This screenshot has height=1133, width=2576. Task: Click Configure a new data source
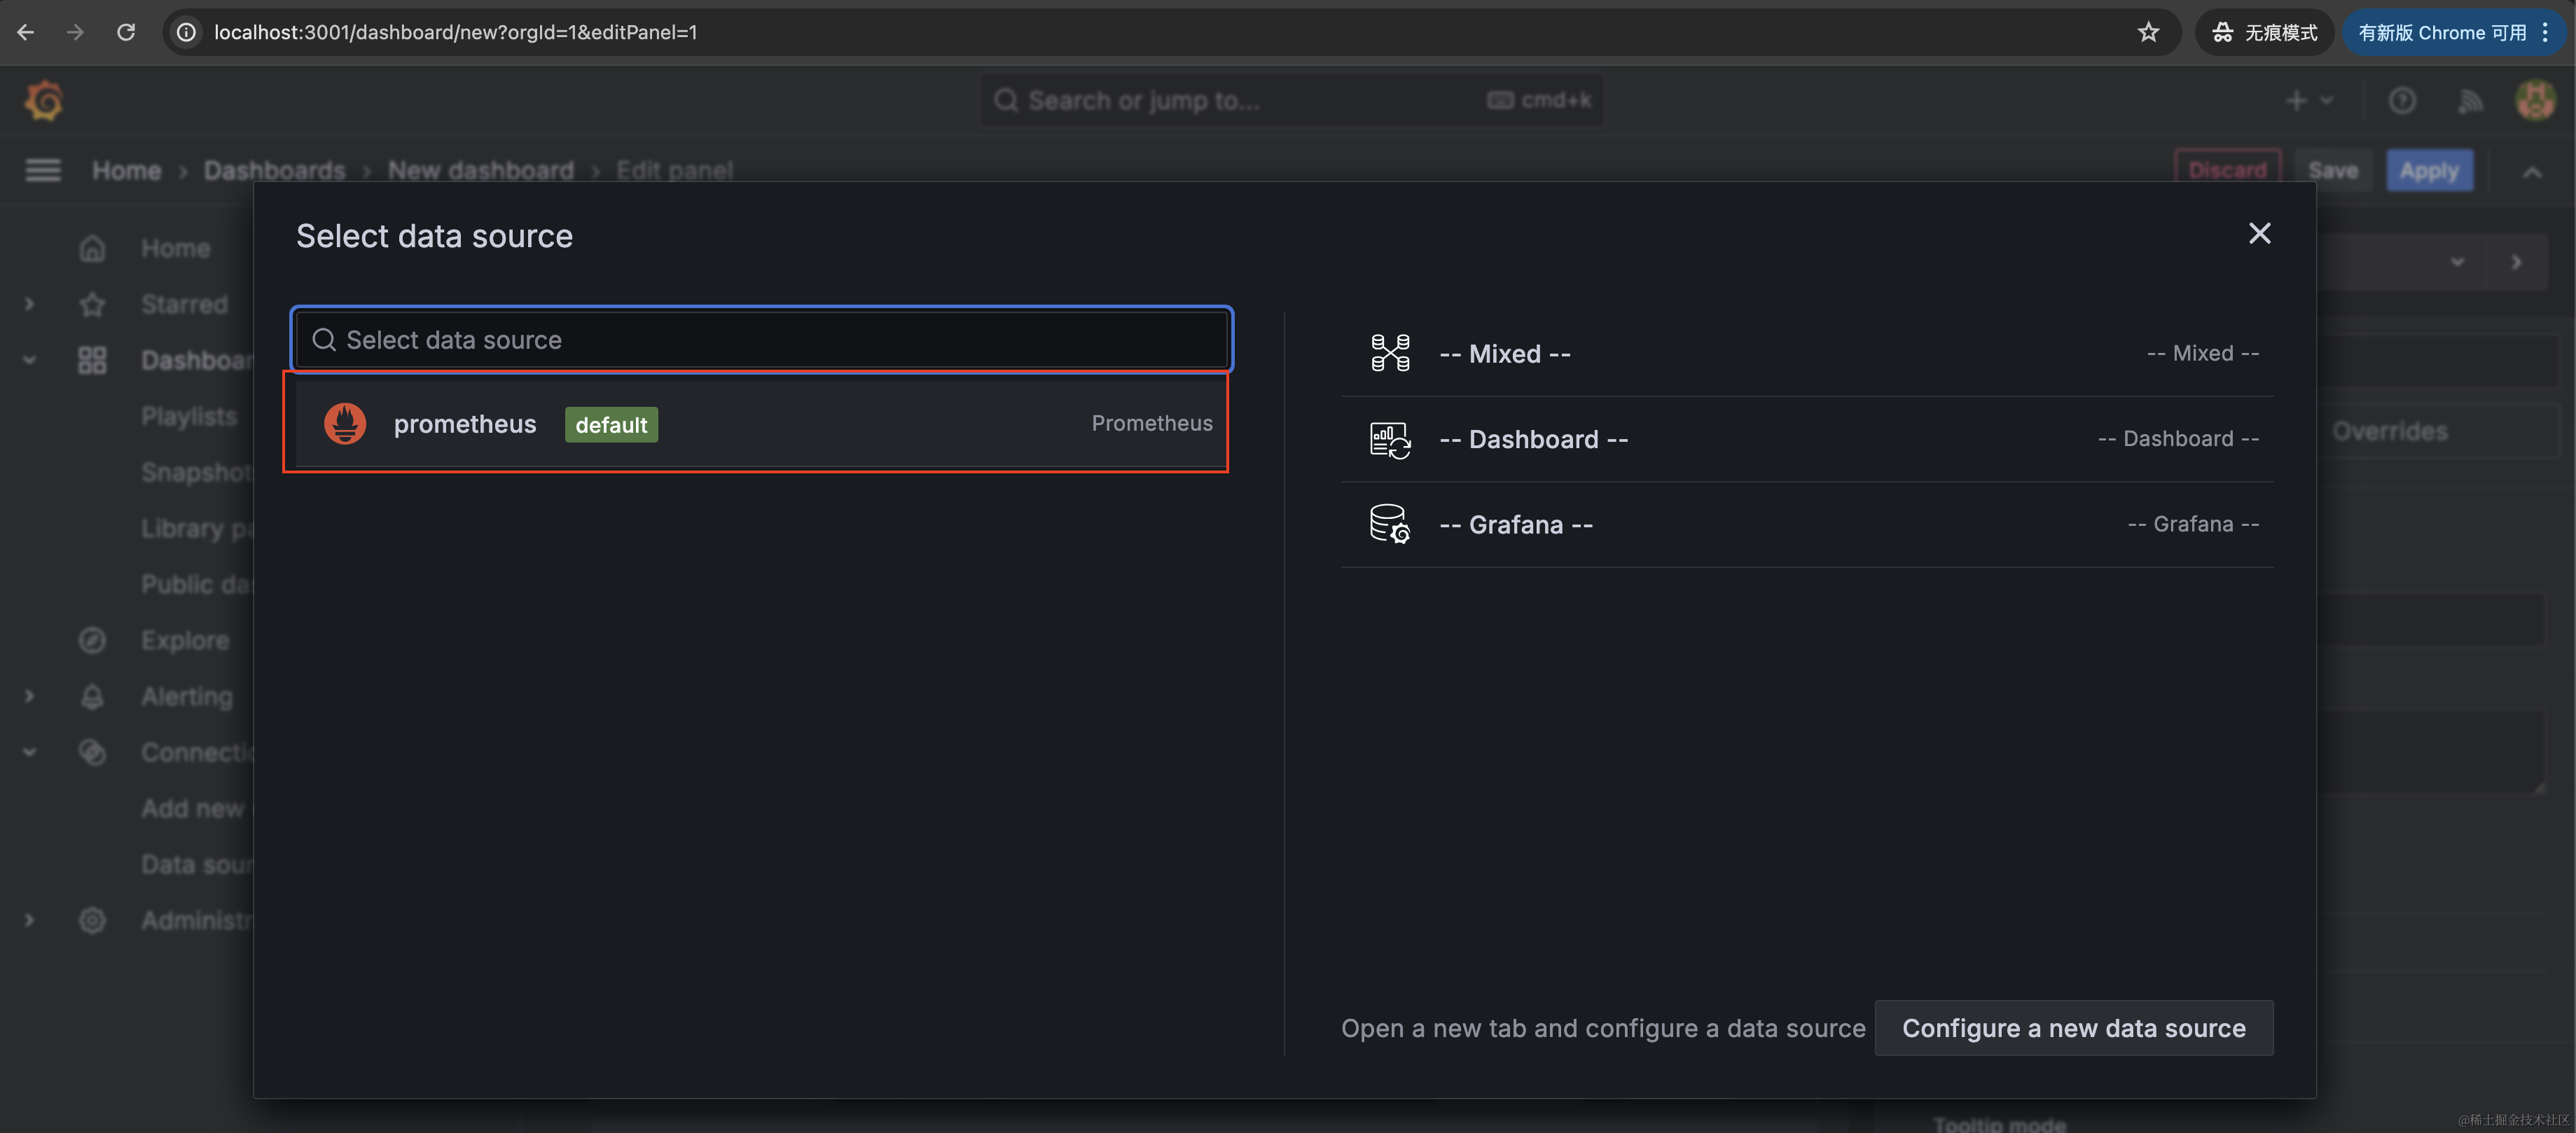2073,1028
